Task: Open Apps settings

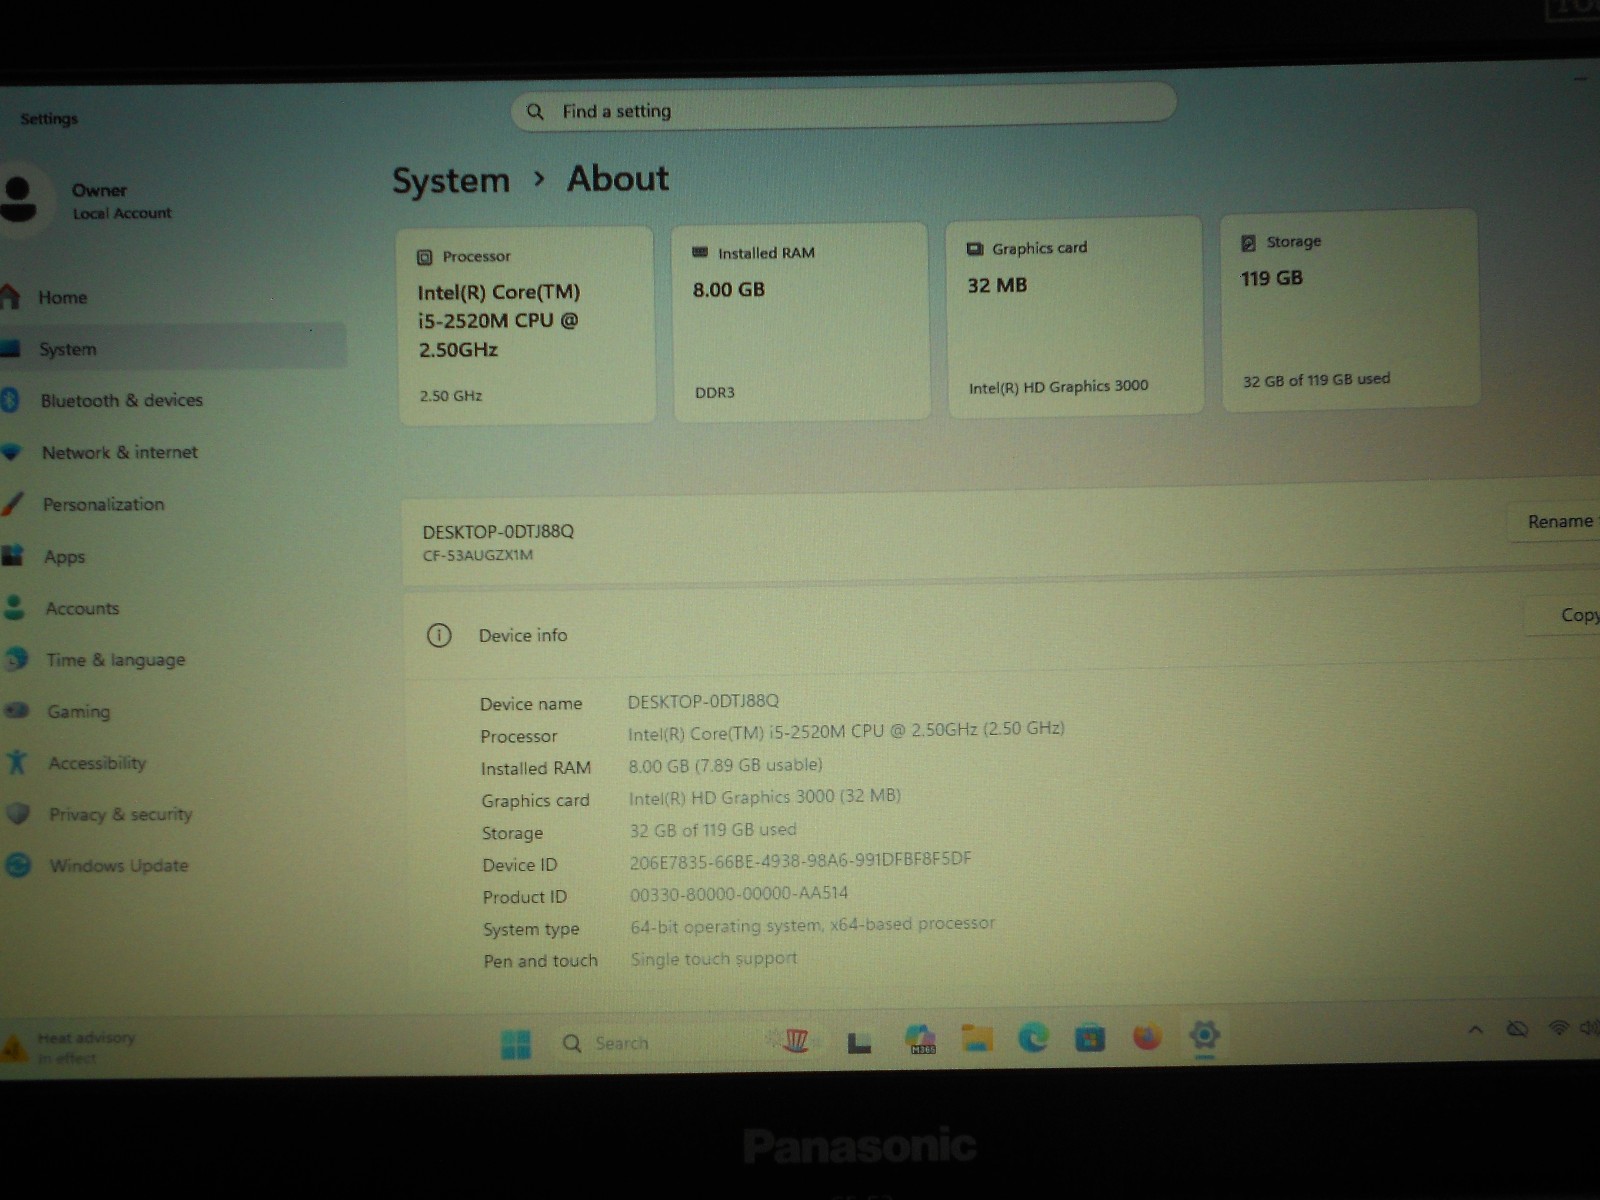Action: tap(64, 557)
